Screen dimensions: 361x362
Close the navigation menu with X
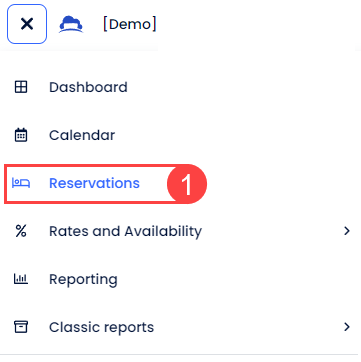[27, 24]
